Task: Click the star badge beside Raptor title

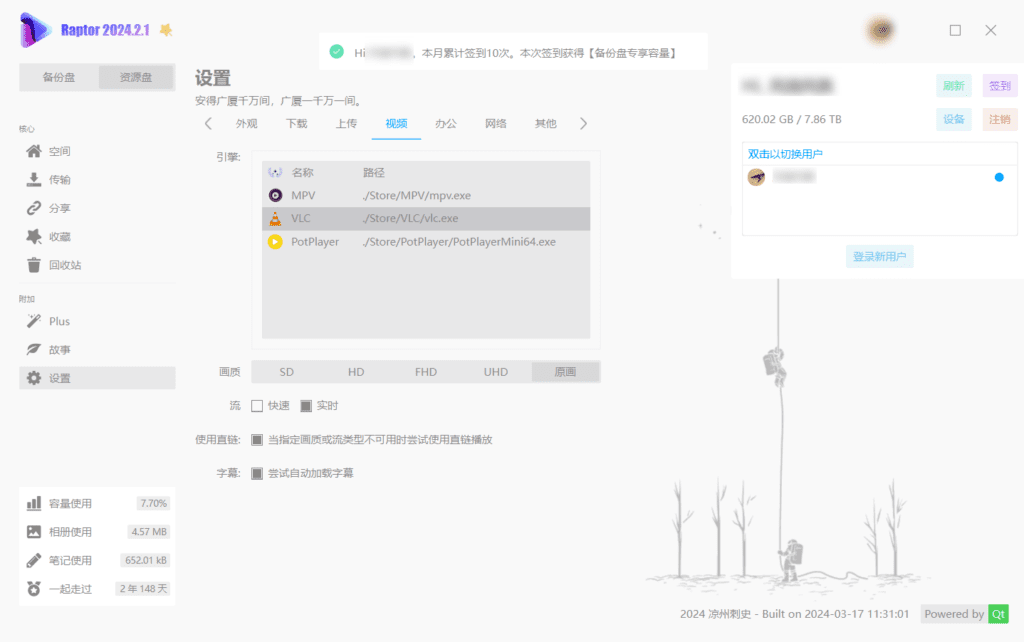Action: [166, 30]
